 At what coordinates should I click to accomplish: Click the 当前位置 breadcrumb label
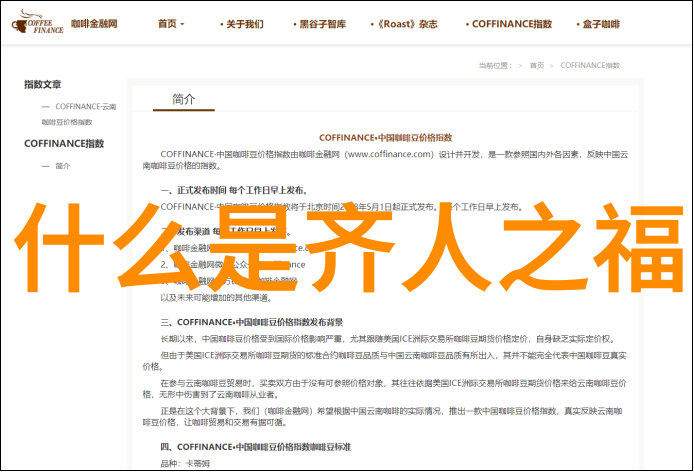[495, 66]
